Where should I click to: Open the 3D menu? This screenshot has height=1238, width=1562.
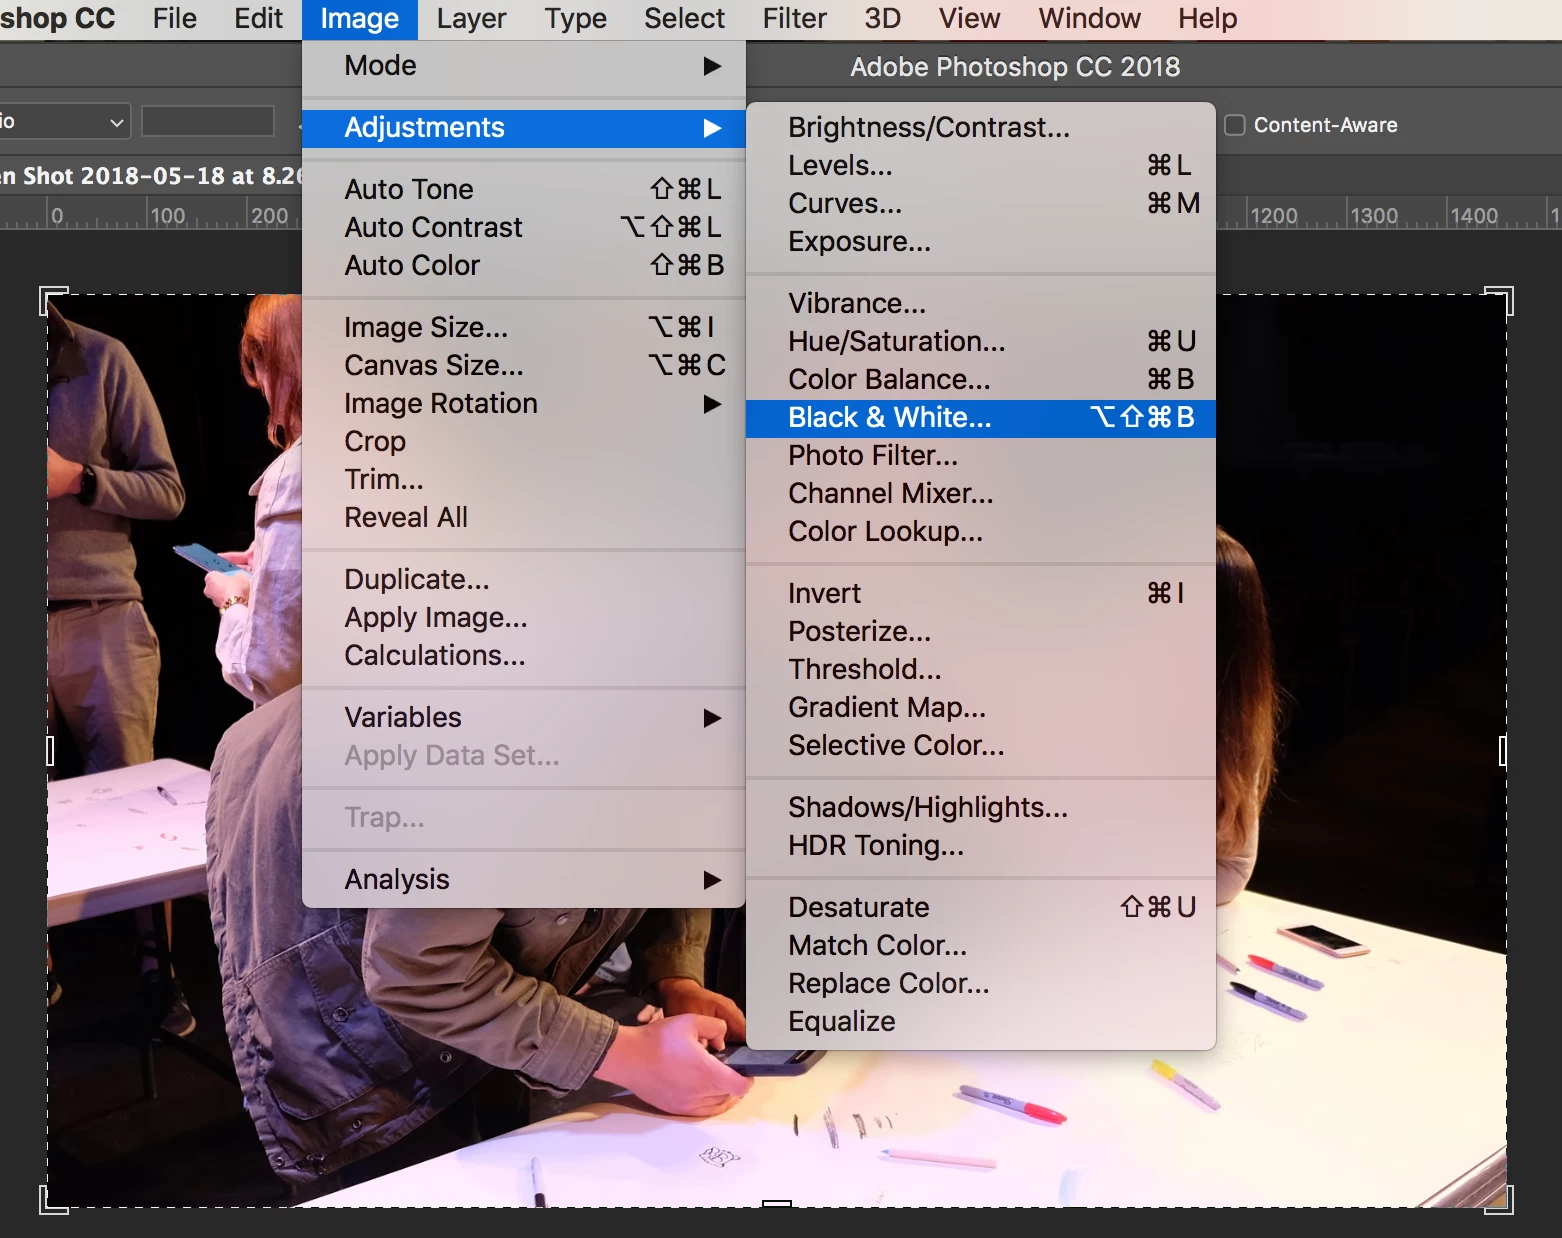tap(882, 18)
